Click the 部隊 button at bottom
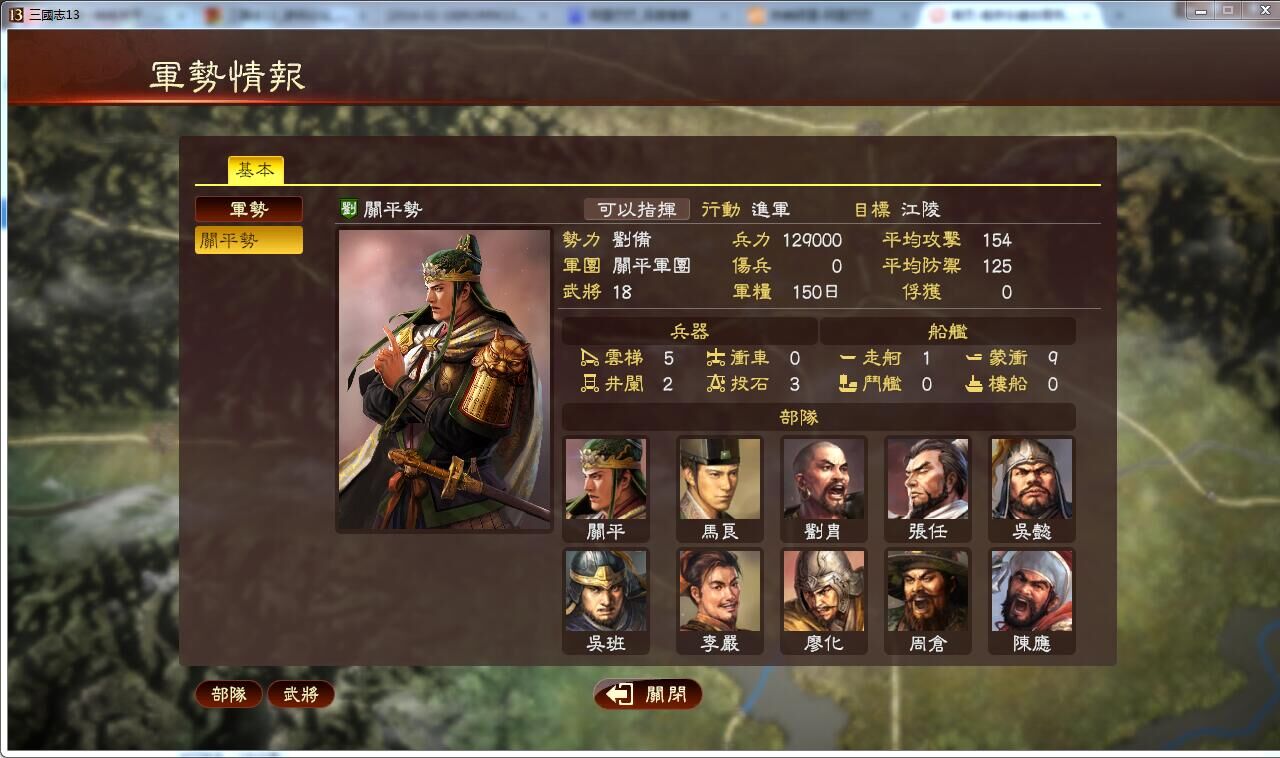This screenshot has height=758, width=1280. (229, 694)
